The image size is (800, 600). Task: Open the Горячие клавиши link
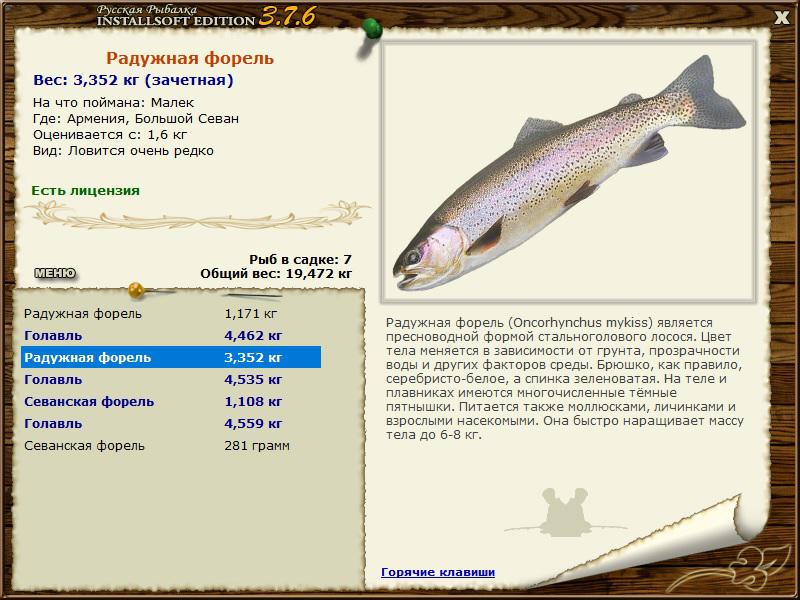[438, 572]
